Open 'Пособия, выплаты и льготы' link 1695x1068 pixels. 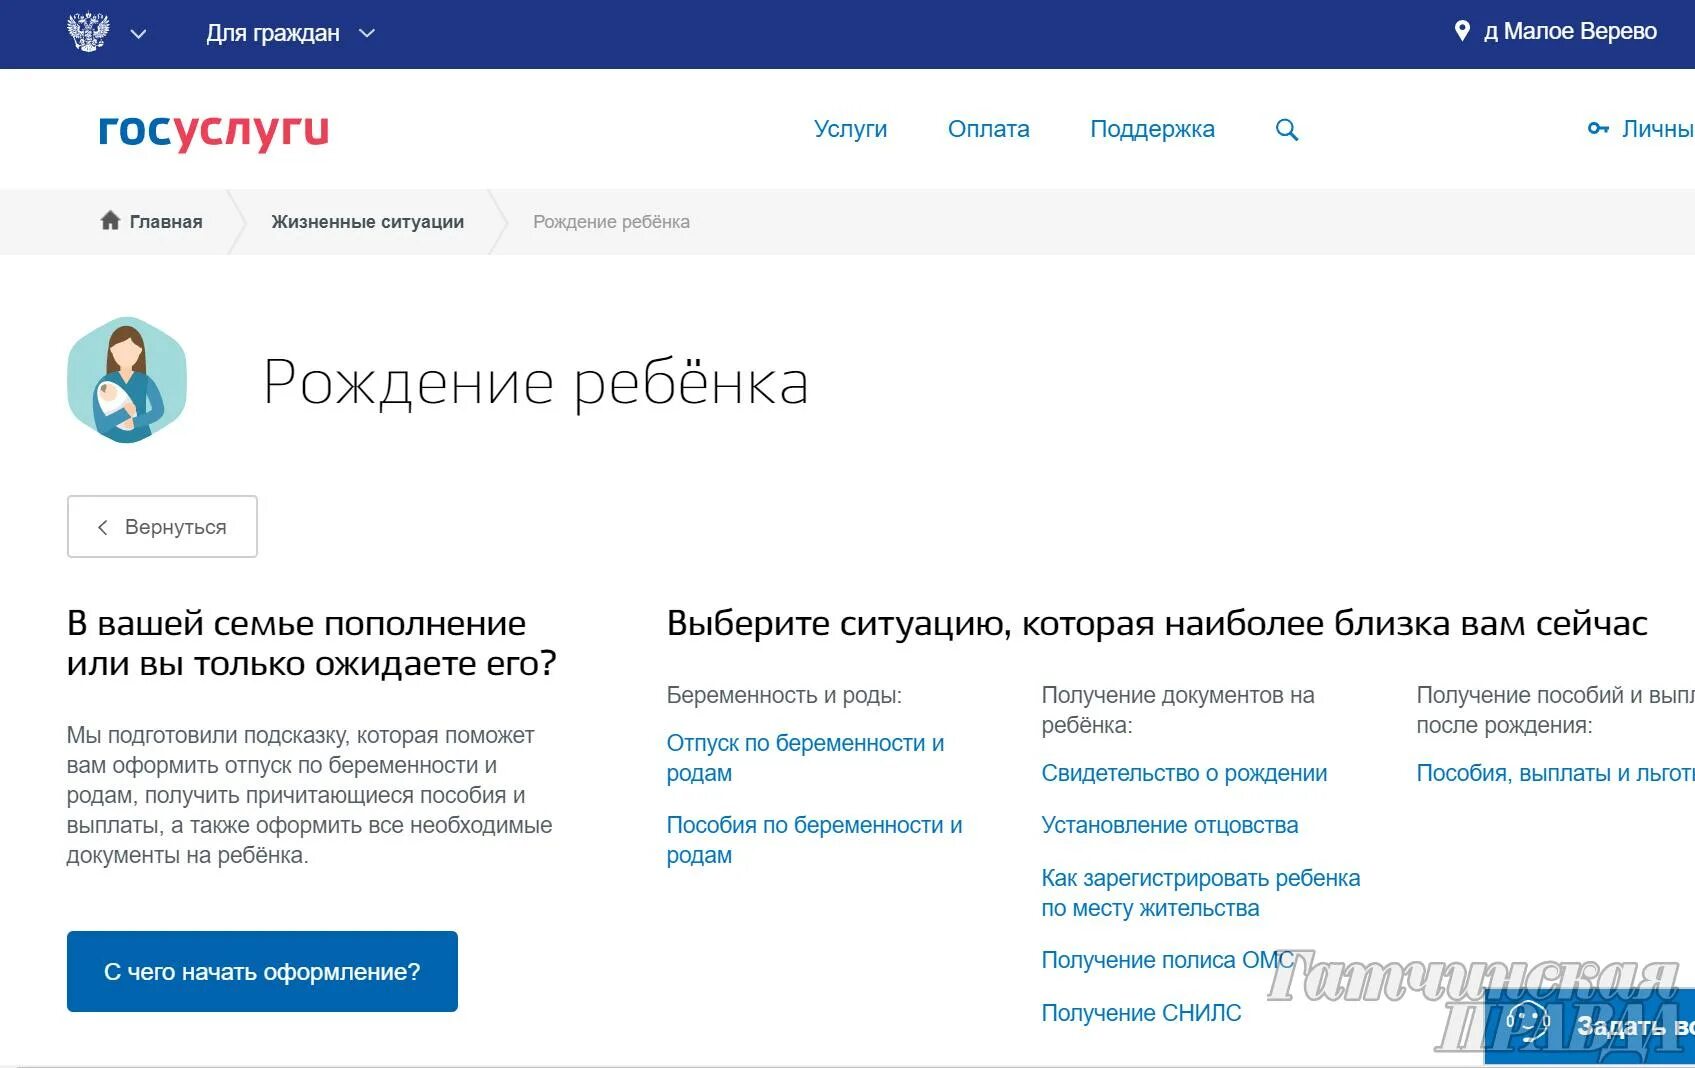point(1555,773)
